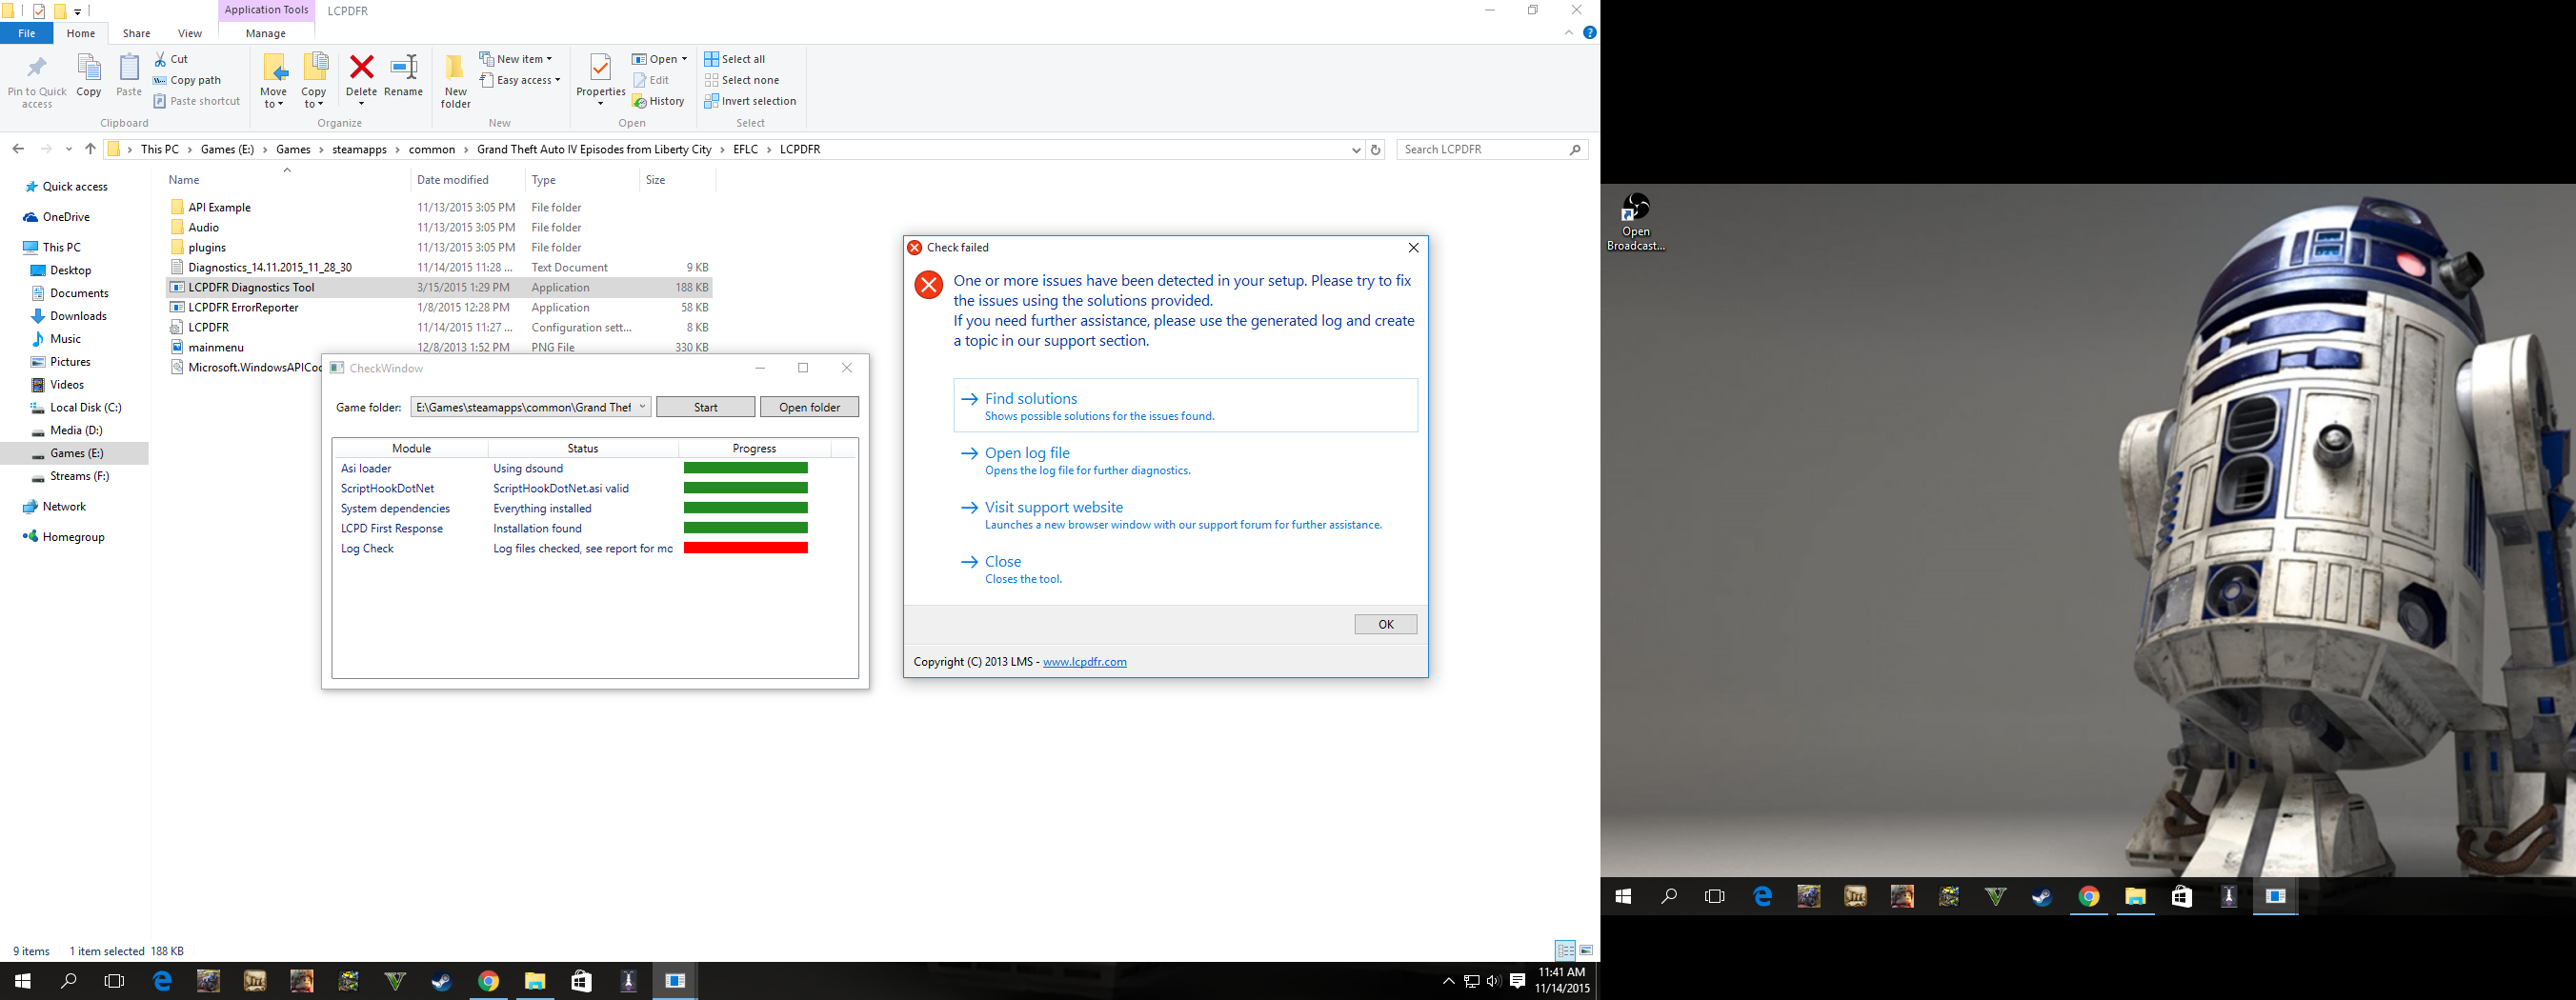Screen dimensions: 2576x1000
Task: Open Properties from the ribbon
Action: 600,80
